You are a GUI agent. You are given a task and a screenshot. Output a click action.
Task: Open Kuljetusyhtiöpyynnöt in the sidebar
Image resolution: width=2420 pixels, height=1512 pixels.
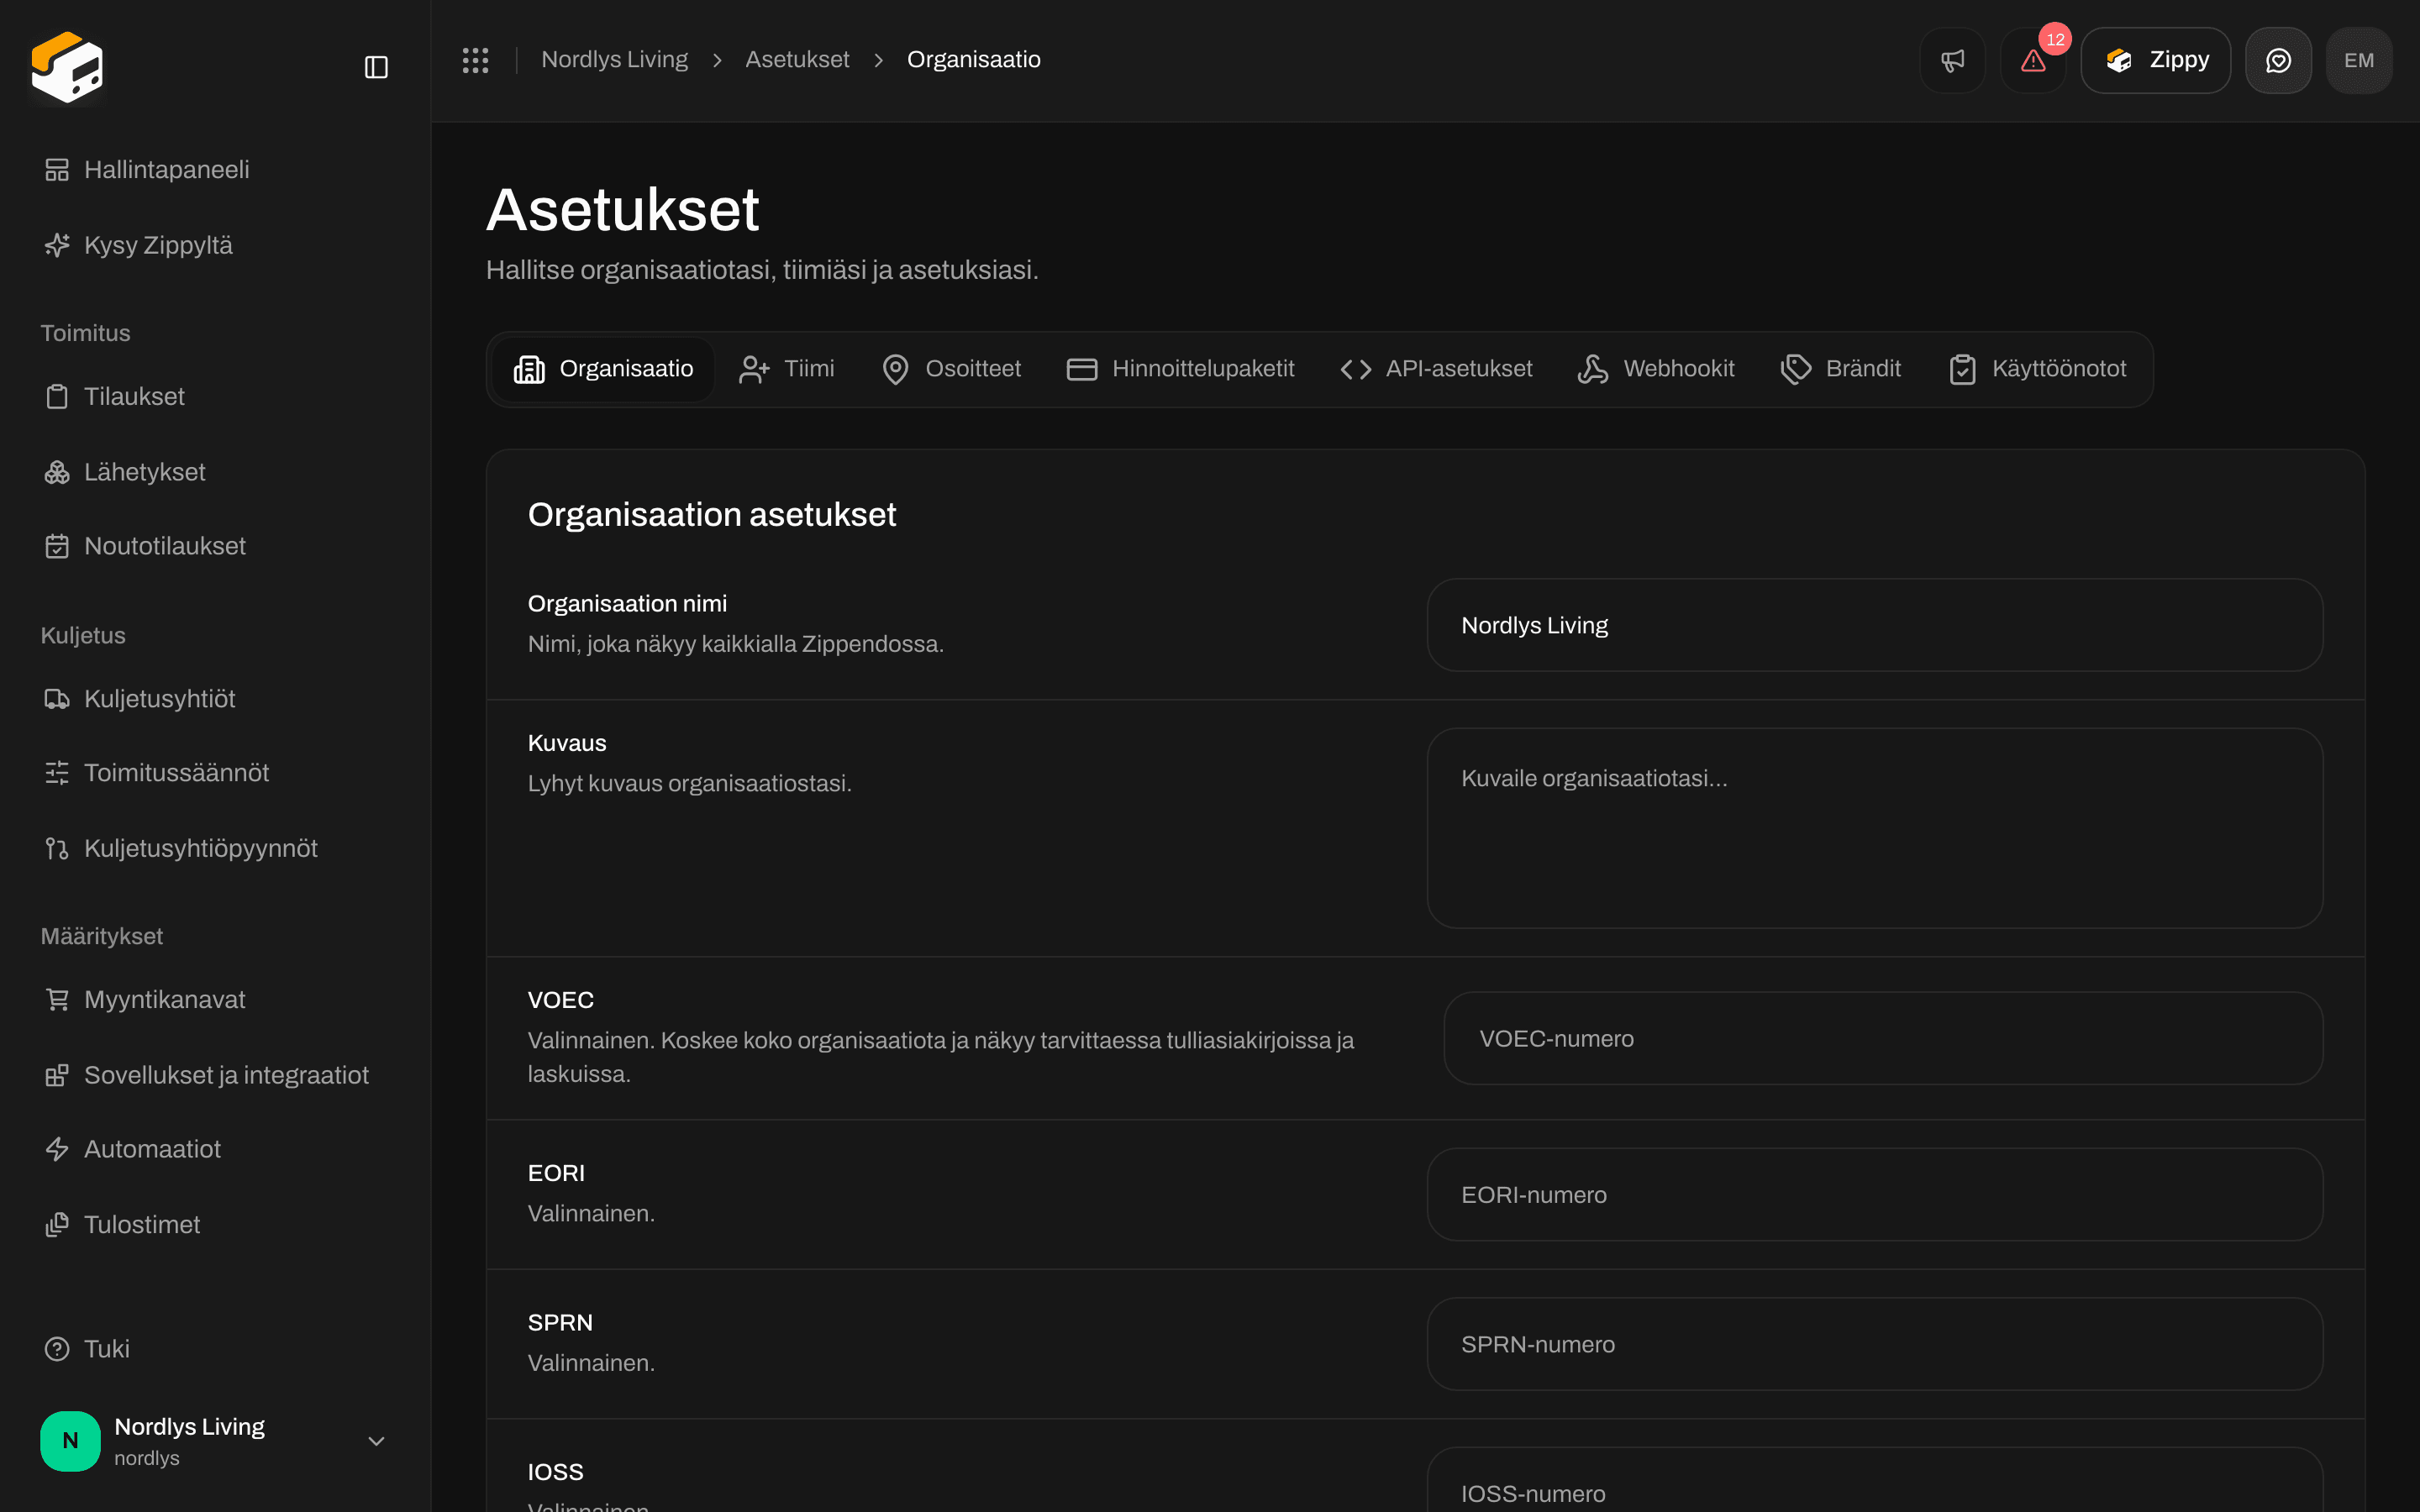point(216,848)
